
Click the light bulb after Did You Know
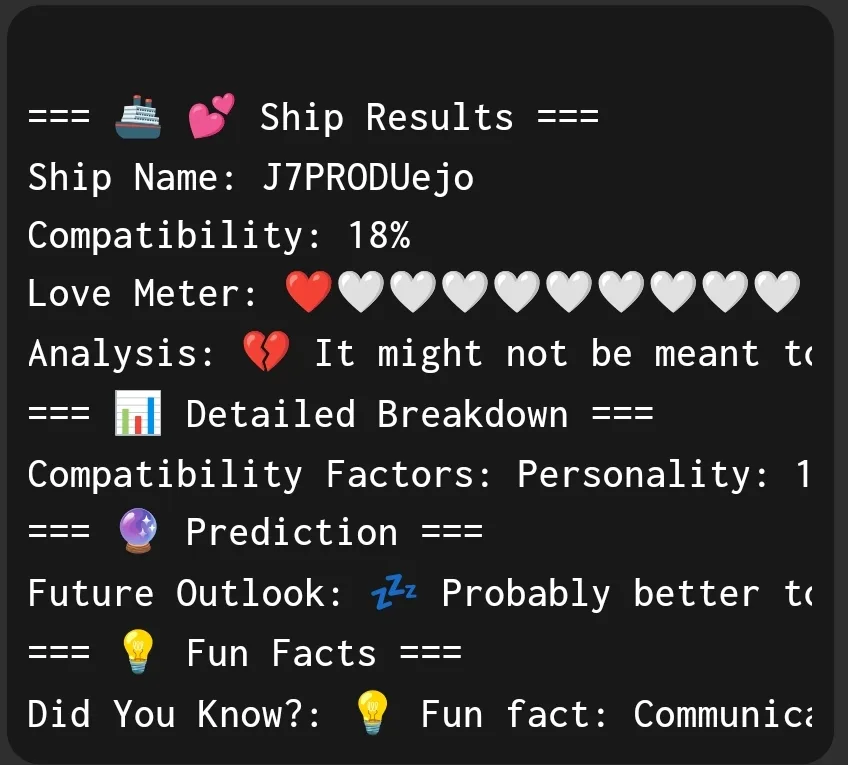tap(372, 713)
